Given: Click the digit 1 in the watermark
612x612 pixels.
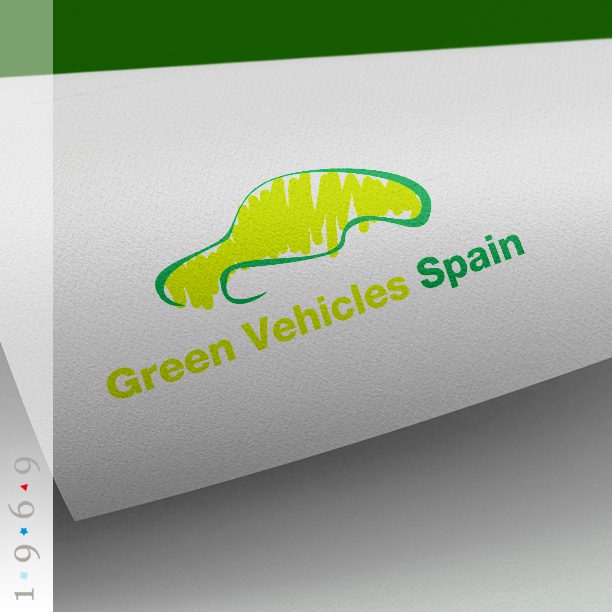Looking at the screenshot, I should (25, 595).
